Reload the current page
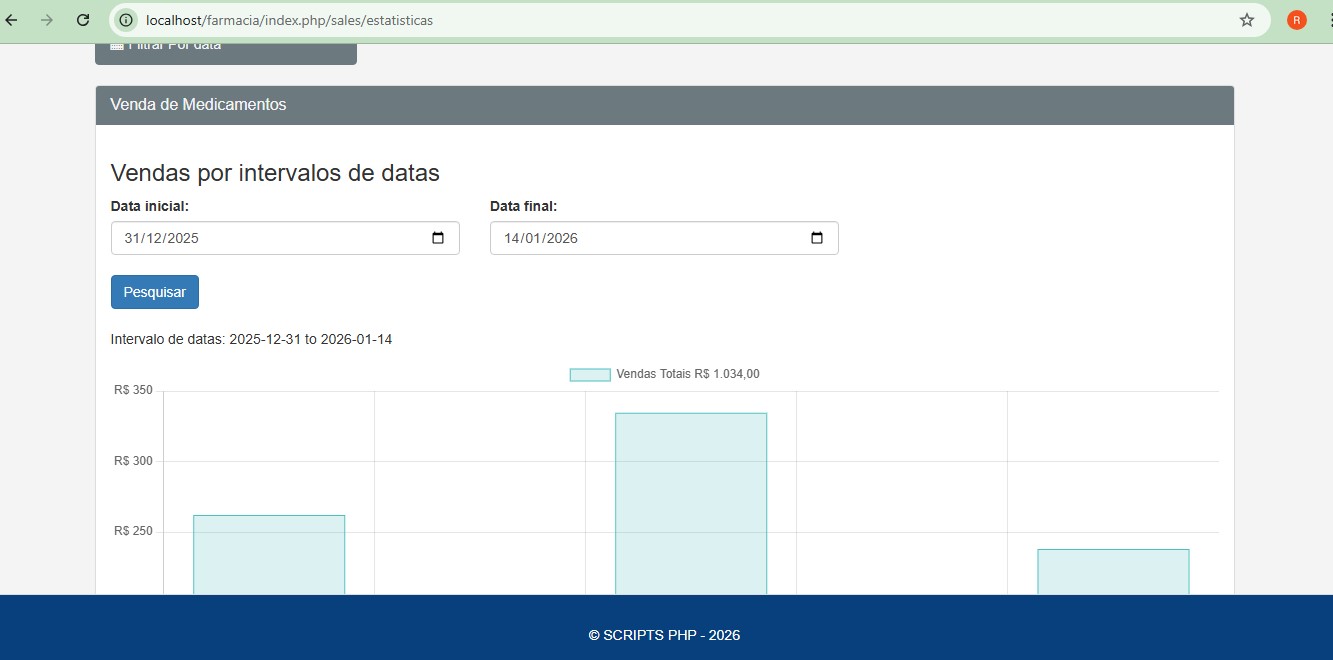 coord(83,20)
